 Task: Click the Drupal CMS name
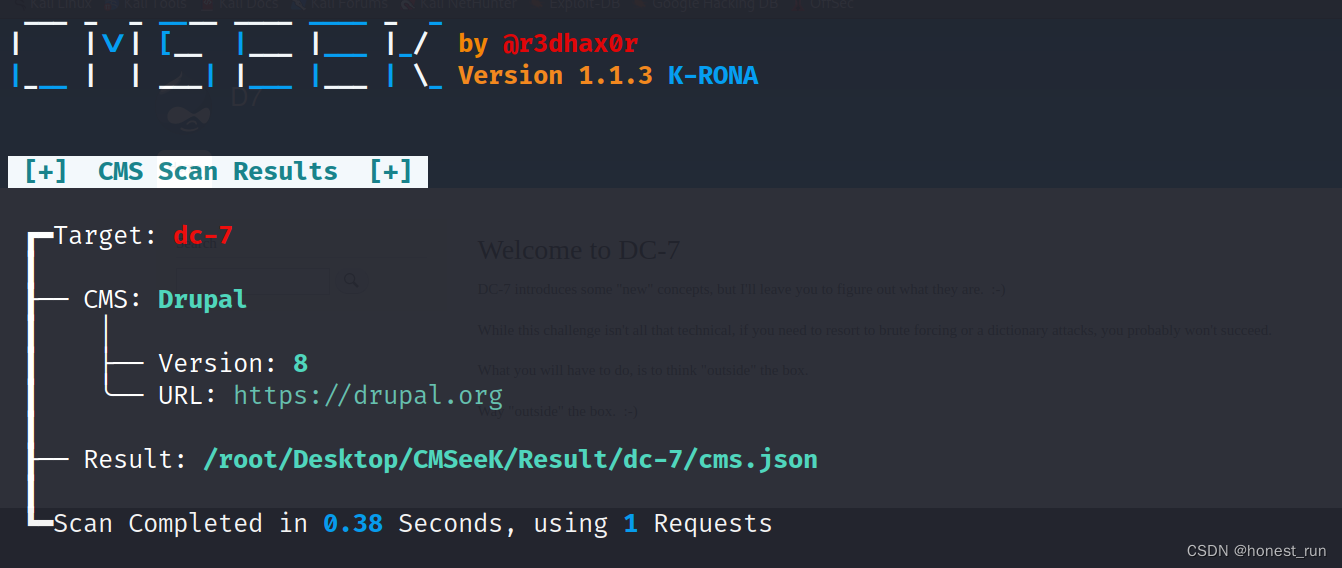pyautogui.click(x=202, y=299)
